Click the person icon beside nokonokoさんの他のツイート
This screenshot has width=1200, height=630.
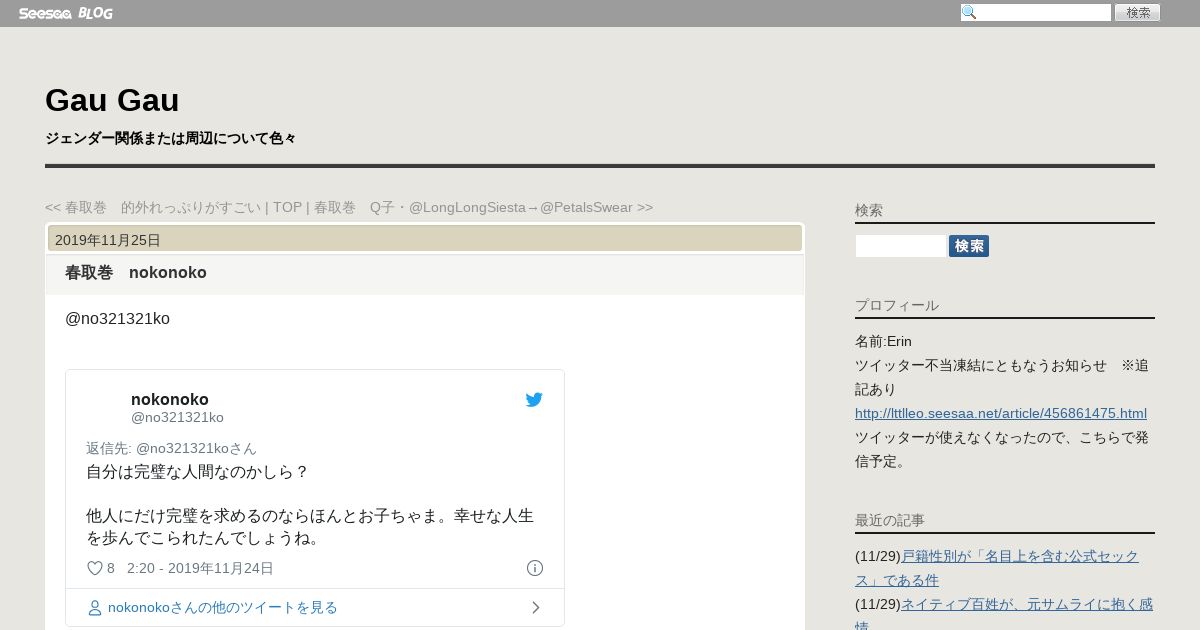[95, 608]
